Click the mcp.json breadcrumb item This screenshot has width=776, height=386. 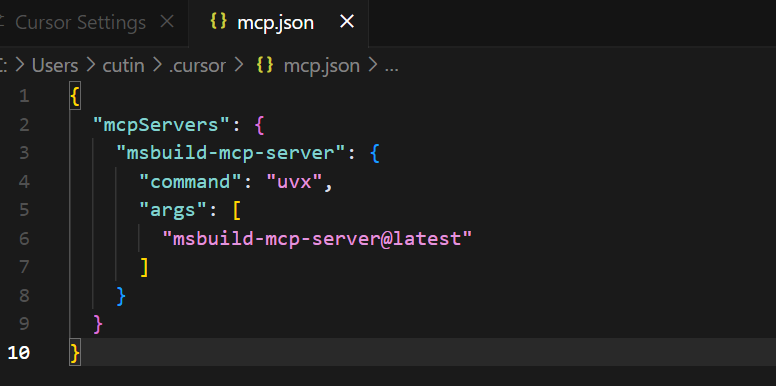(x=322, y=66)
